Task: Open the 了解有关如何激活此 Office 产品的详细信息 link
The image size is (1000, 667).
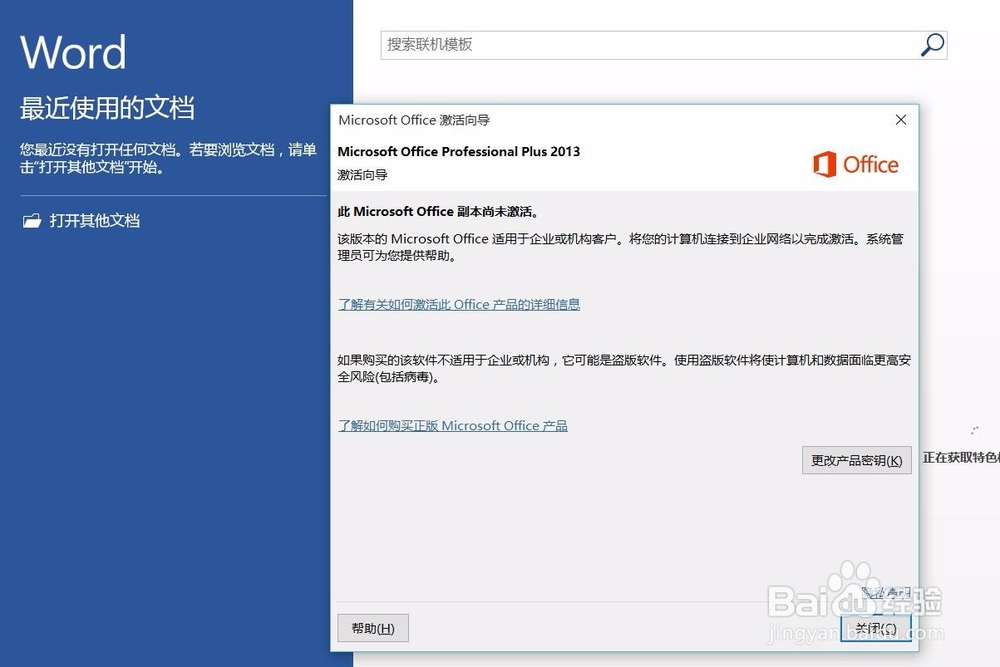Action: click(459, 305)
